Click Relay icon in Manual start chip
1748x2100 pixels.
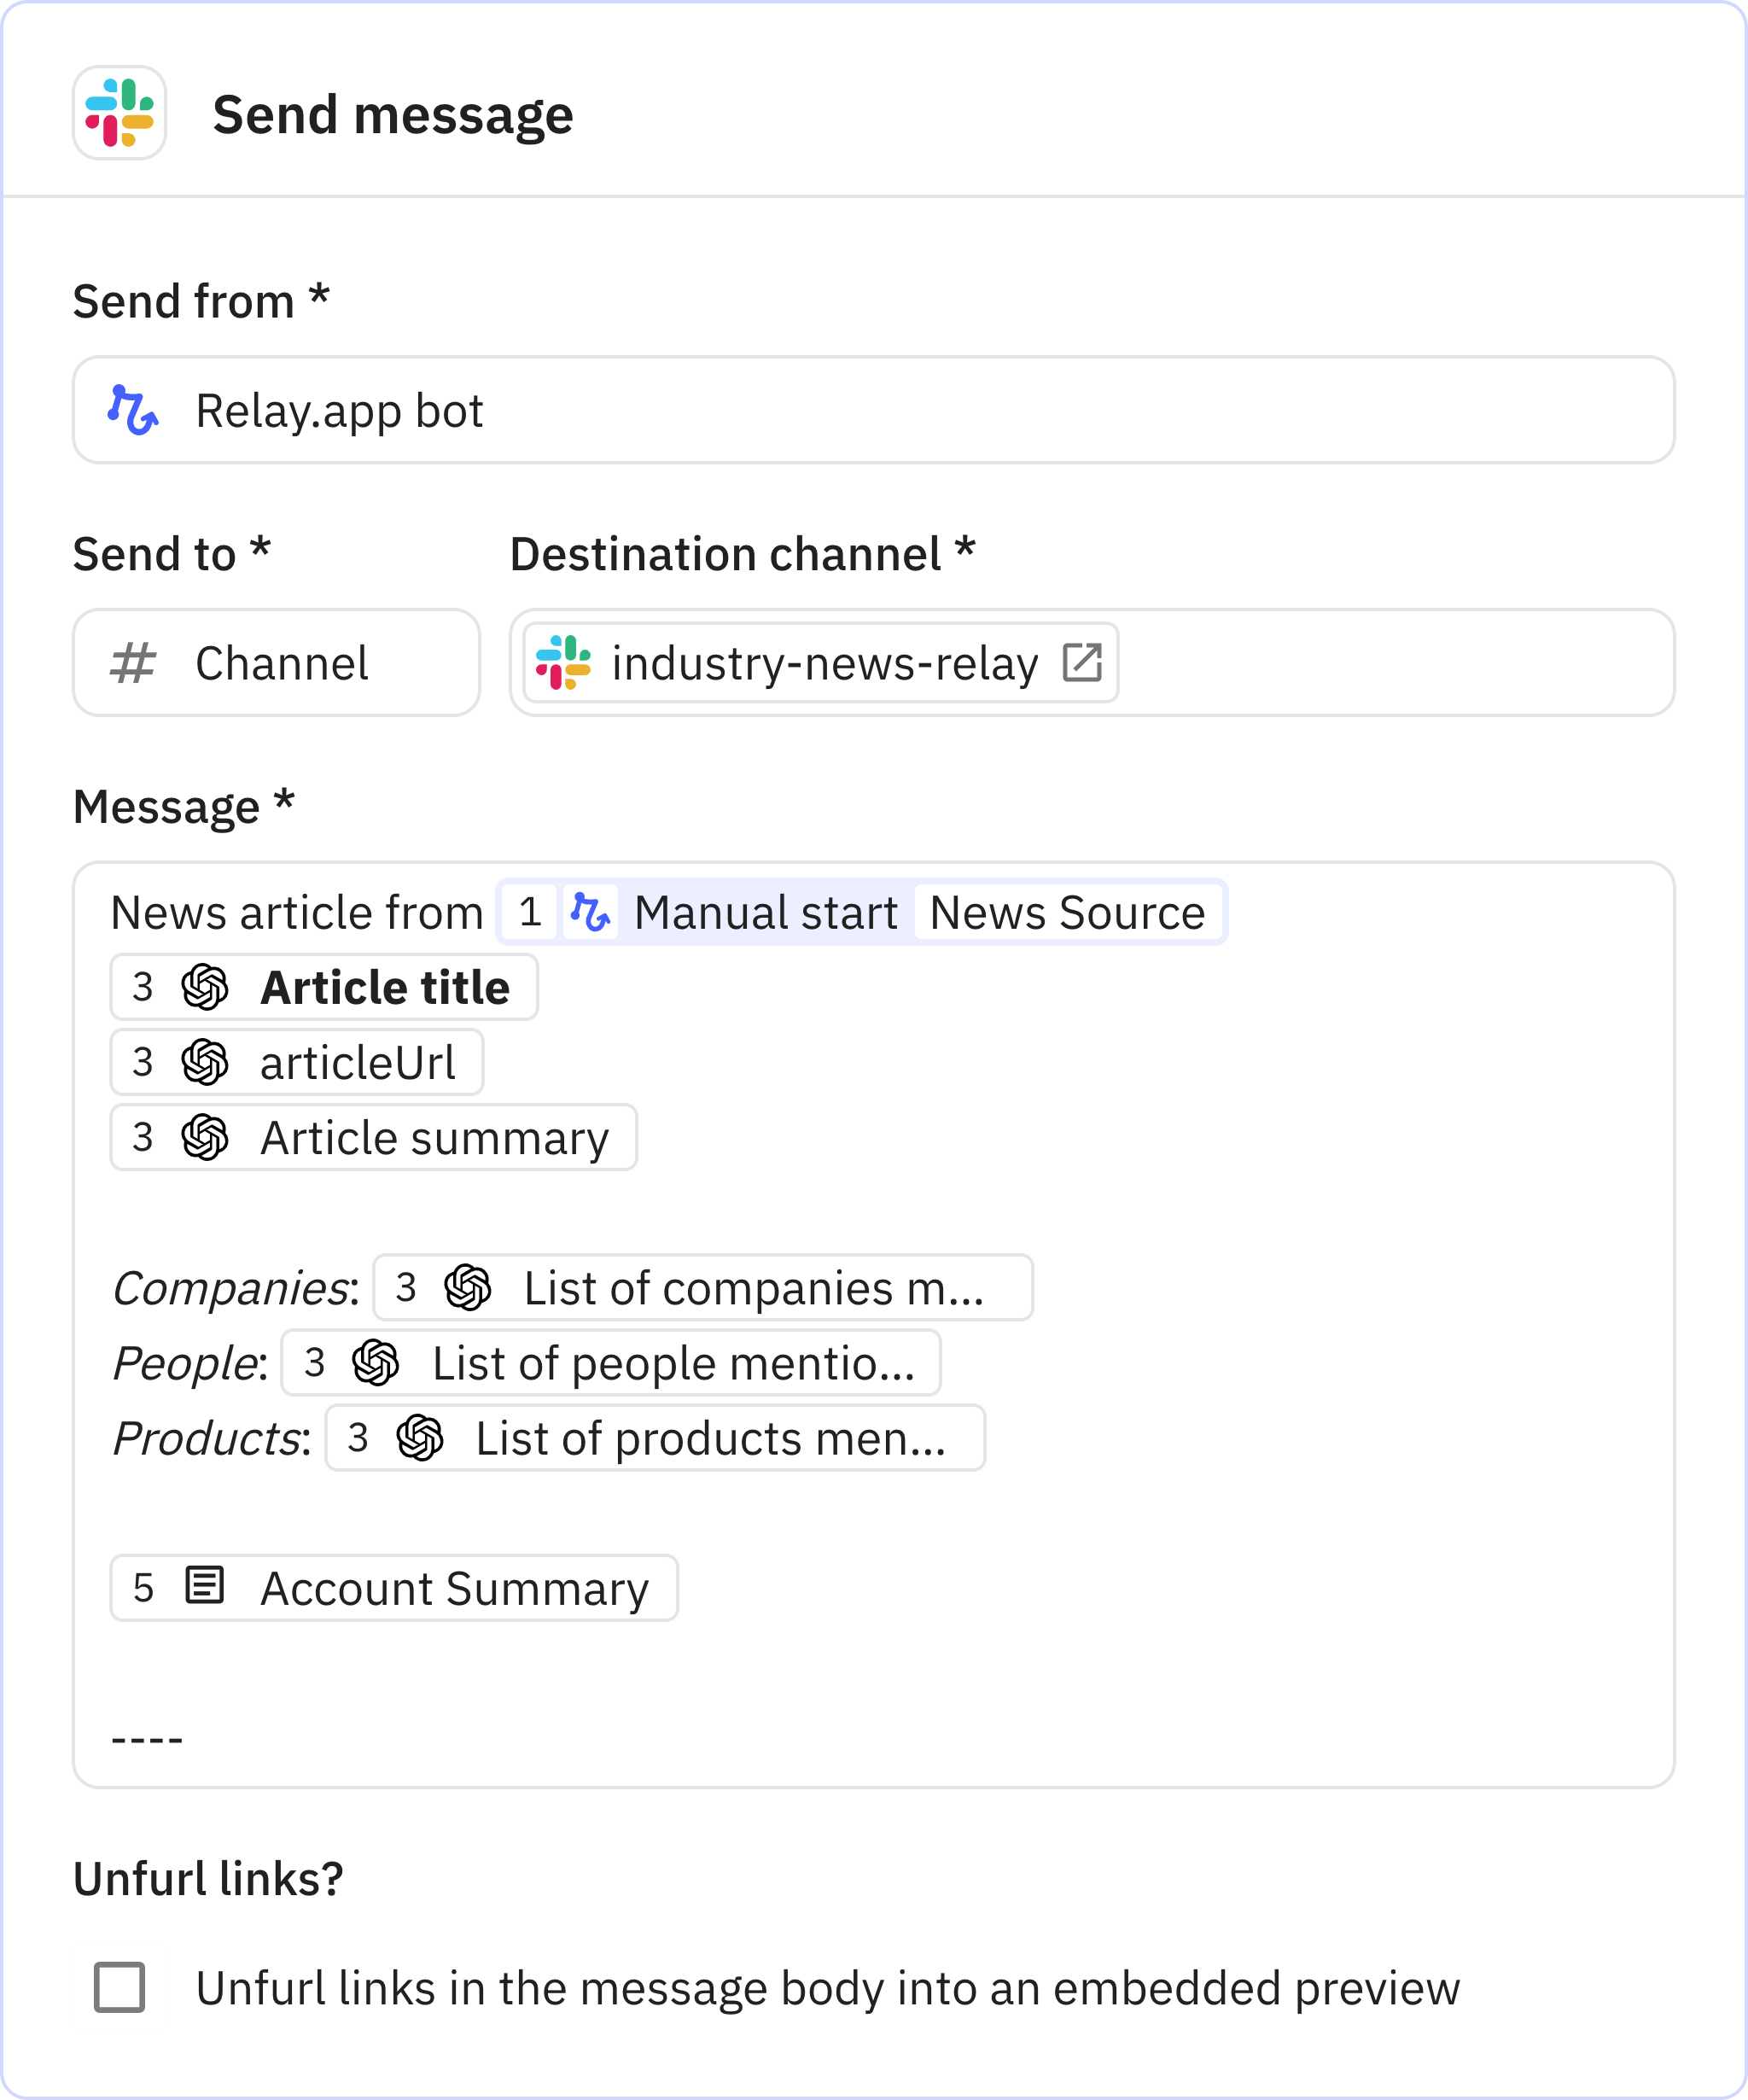pos(590,912)
